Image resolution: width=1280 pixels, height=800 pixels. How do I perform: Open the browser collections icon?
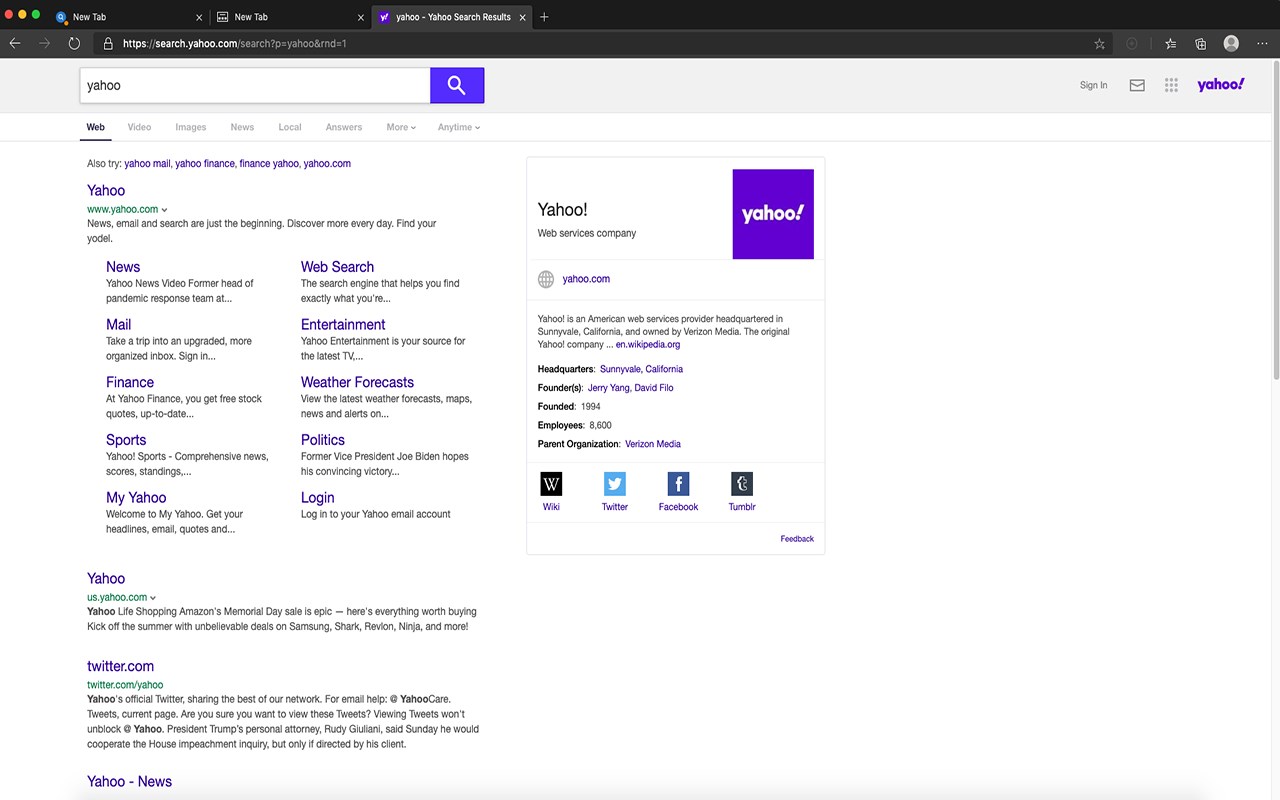[1201, 43]
